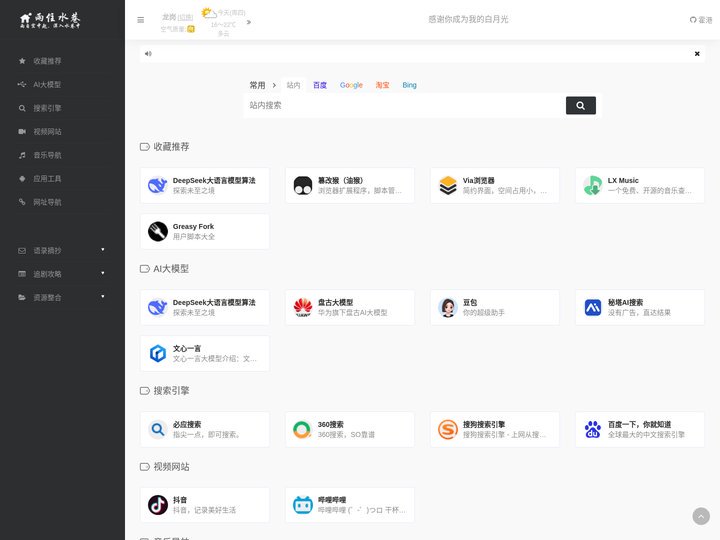The image size is (720, 540).
Task: Click the 感谢你成为我的白月光 header text
Action: pyautogui.click(x=468, y=19)
